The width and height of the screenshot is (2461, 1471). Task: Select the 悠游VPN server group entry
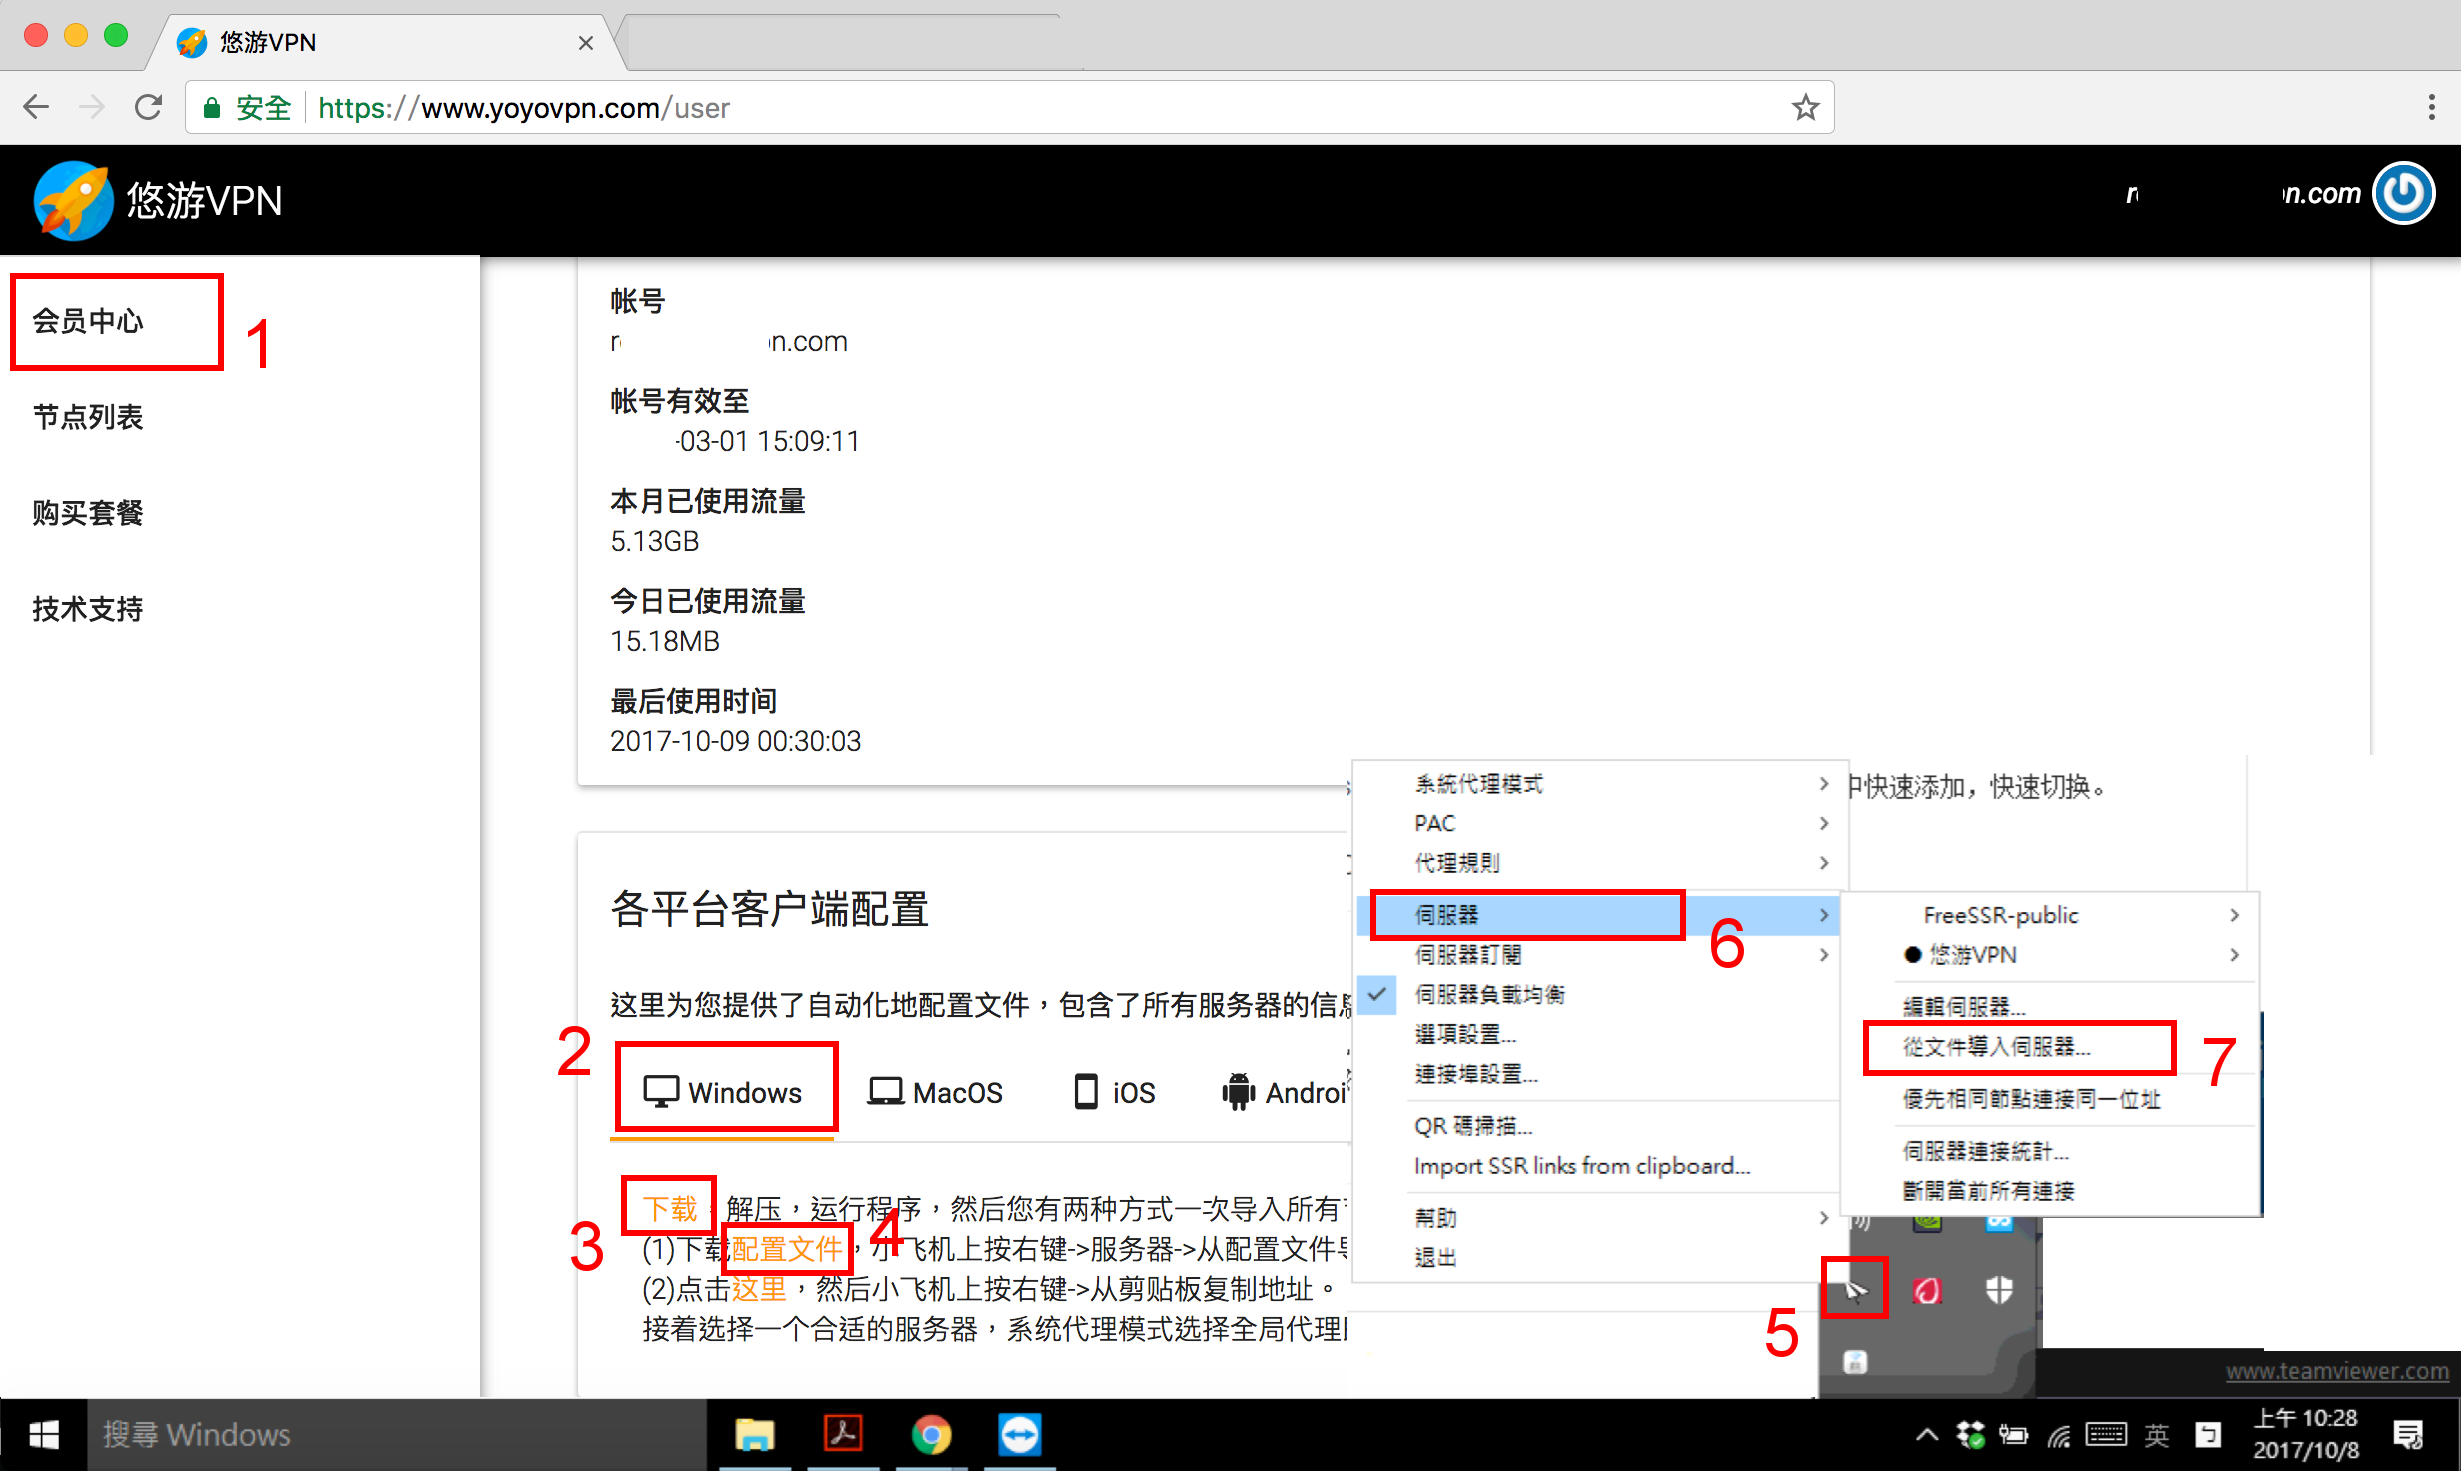[x=1972, y=955]
